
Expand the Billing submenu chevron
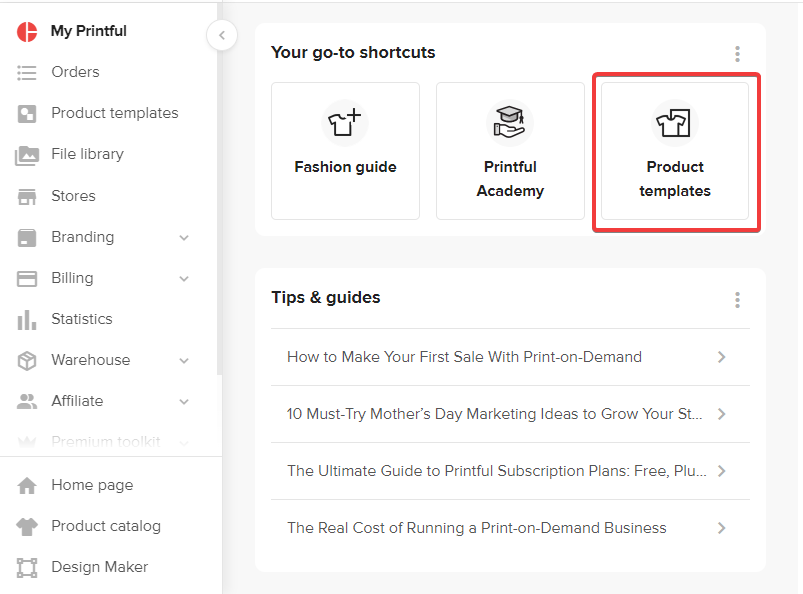[184, 278]
